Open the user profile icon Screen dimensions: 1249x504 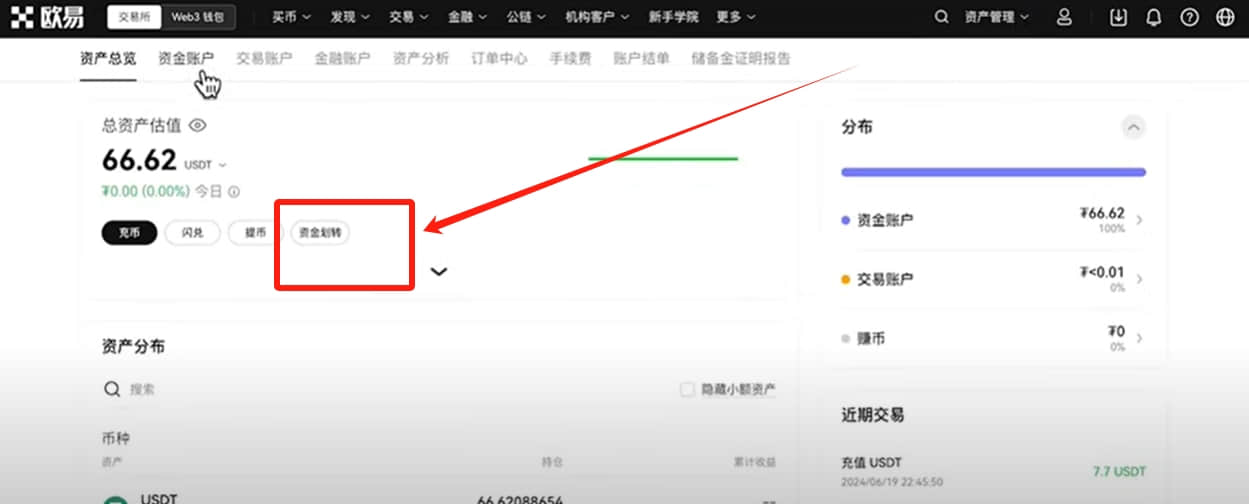pyautogui.click(x=1064, y=17)
